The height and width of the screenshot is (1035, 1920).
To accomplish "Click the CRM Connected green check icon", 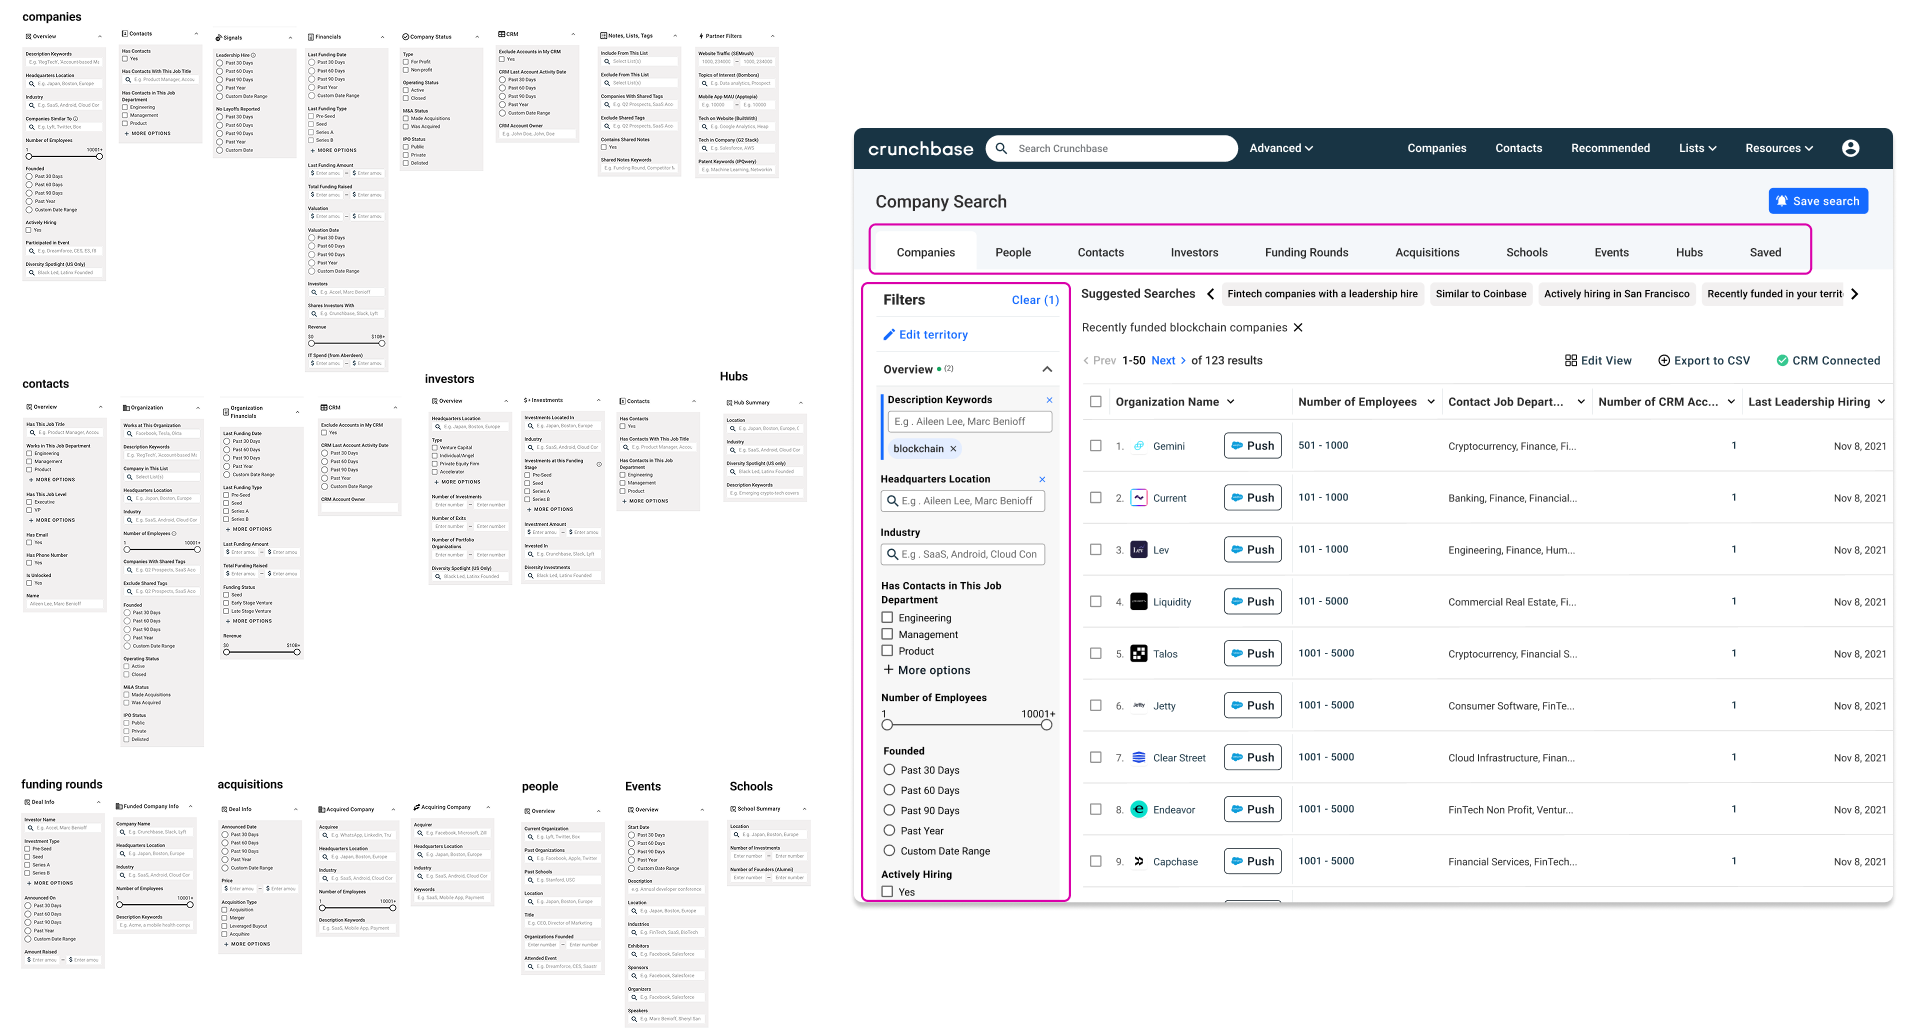I will click(1782, 361).
